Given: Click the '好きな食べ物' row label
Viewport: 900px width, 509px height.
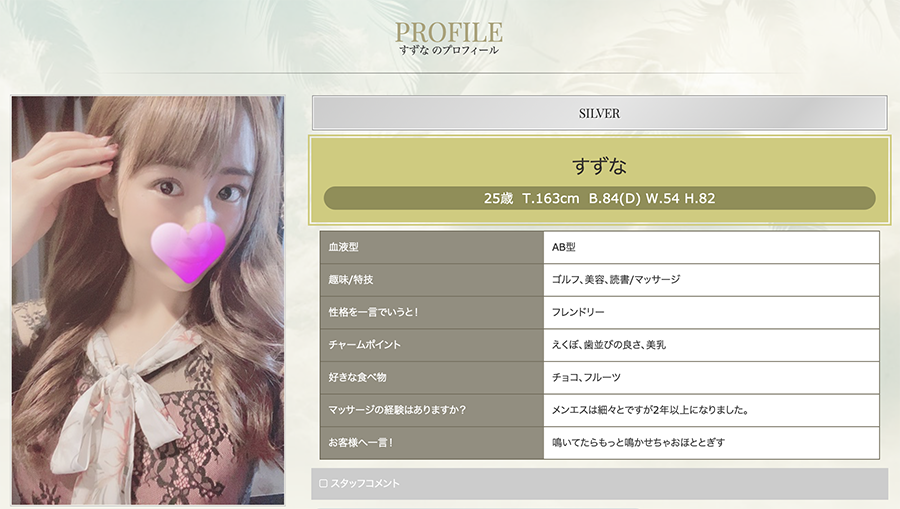Looking at the screenshot, I should 432,378.
